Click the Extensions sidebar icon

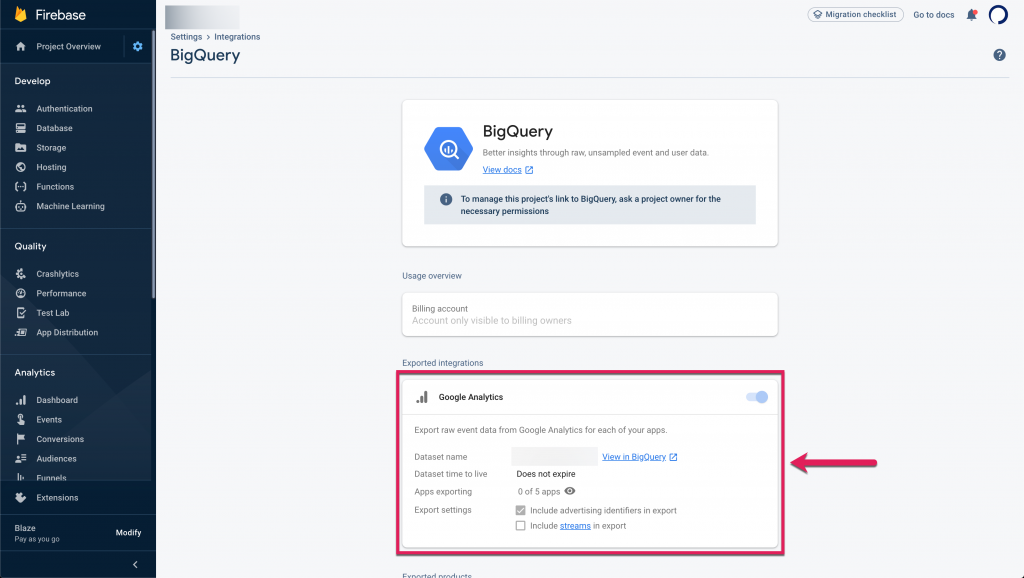(21, 498)
